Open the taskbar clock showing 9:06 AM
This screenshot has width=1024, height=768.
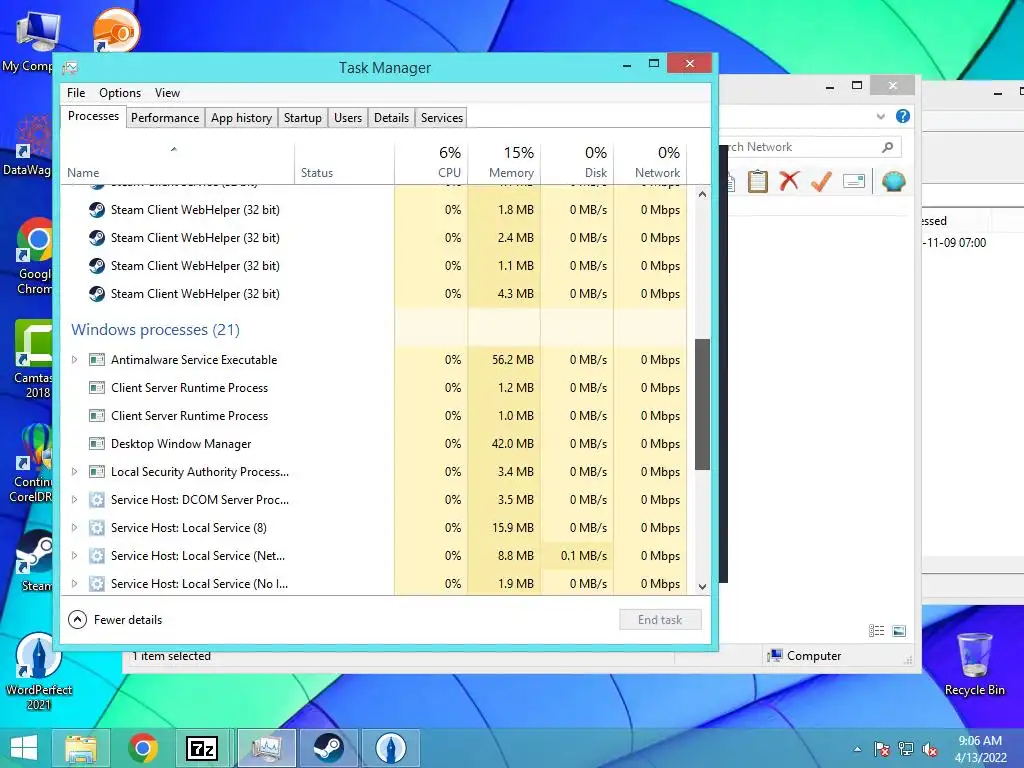pos(980,749)
